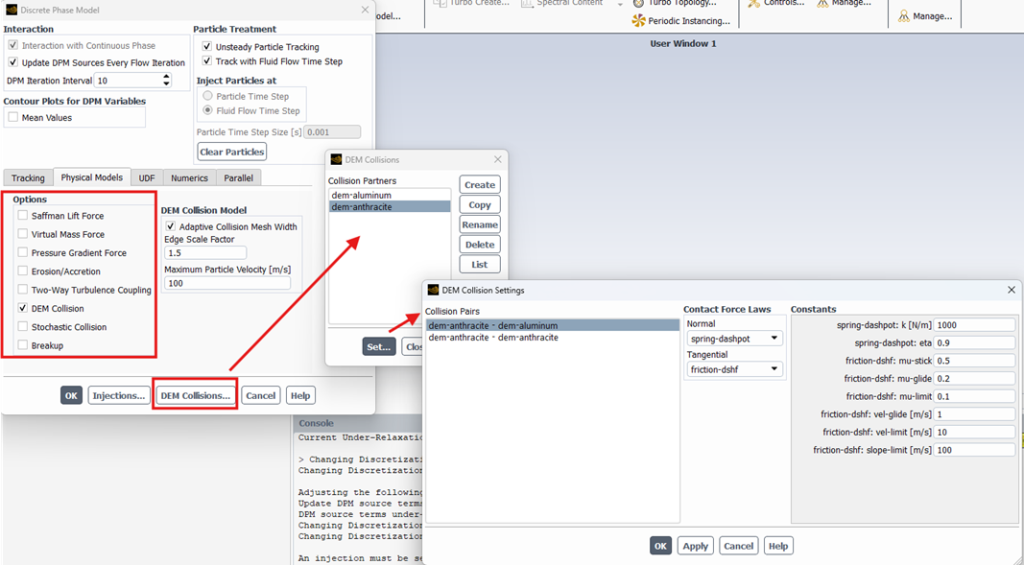Image resolution: width=1024 pixels, height=565 pixels.
Task: Click the Periodic Instancing ribbon icon
Action: coord(638,21)
